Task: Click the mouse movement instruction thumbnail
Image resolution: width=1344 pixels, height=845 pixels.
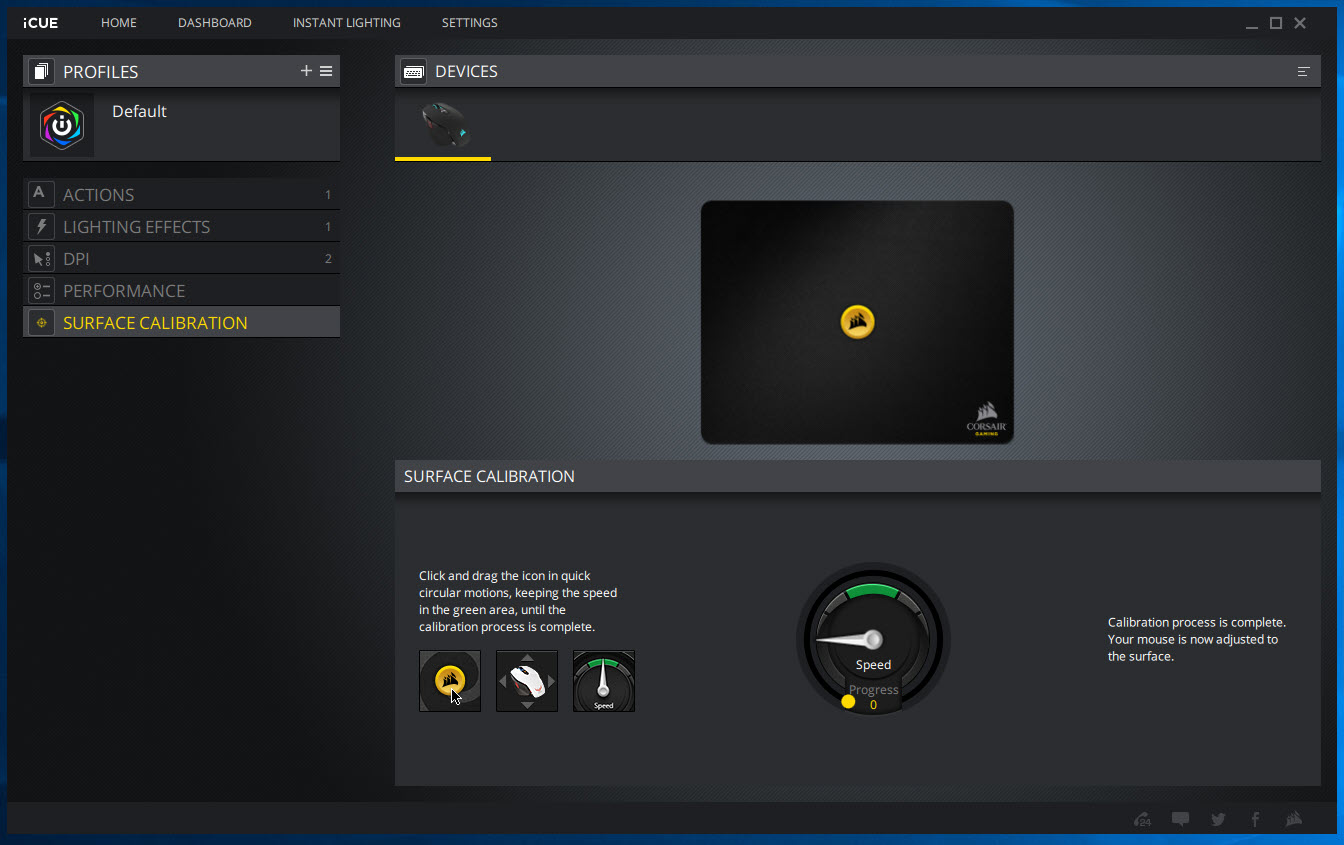Action: coord(527,681)
